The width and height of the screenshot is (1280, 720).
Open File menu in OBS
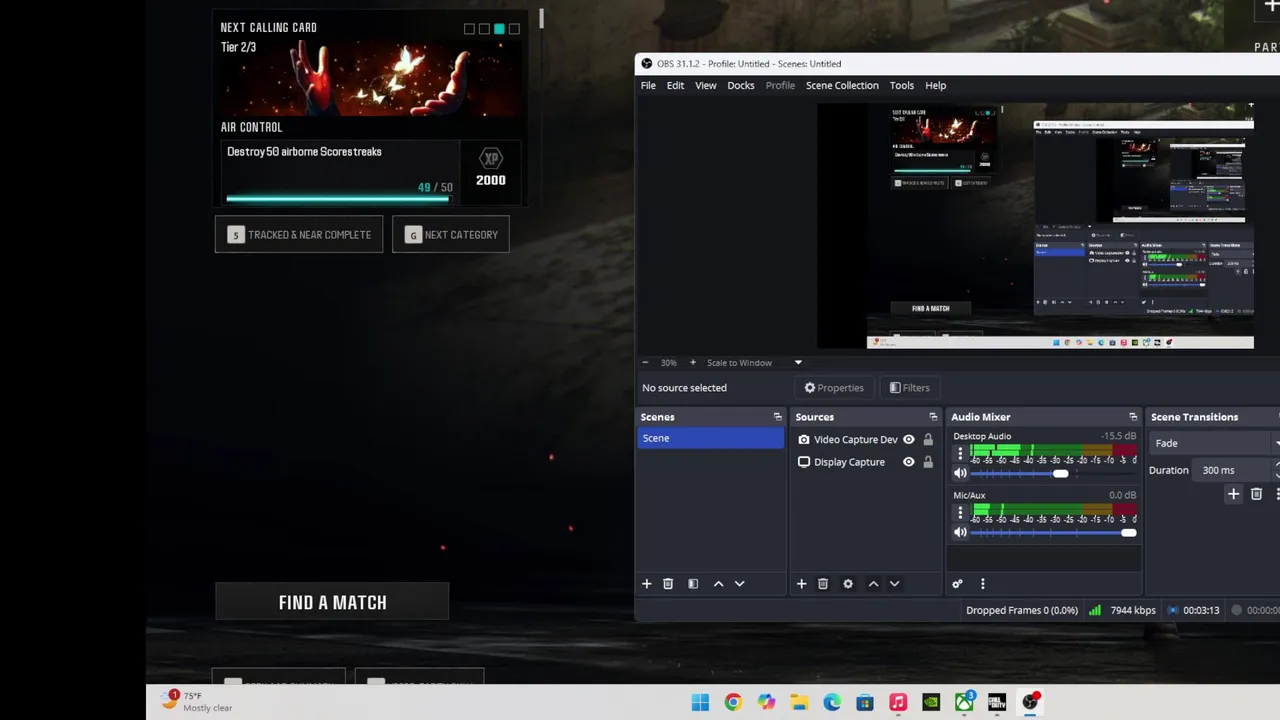[x=648, y=85]
